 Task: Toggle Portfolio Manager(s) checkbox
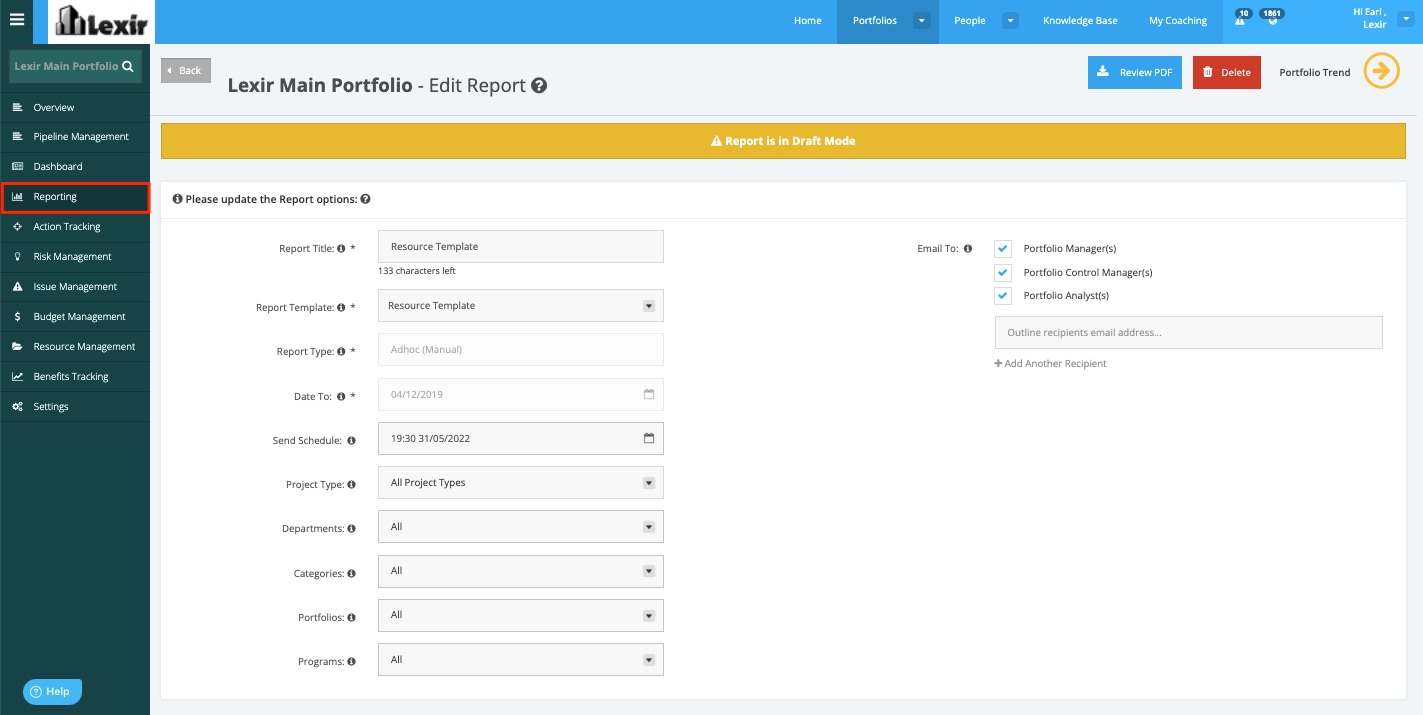(1003, 249)
